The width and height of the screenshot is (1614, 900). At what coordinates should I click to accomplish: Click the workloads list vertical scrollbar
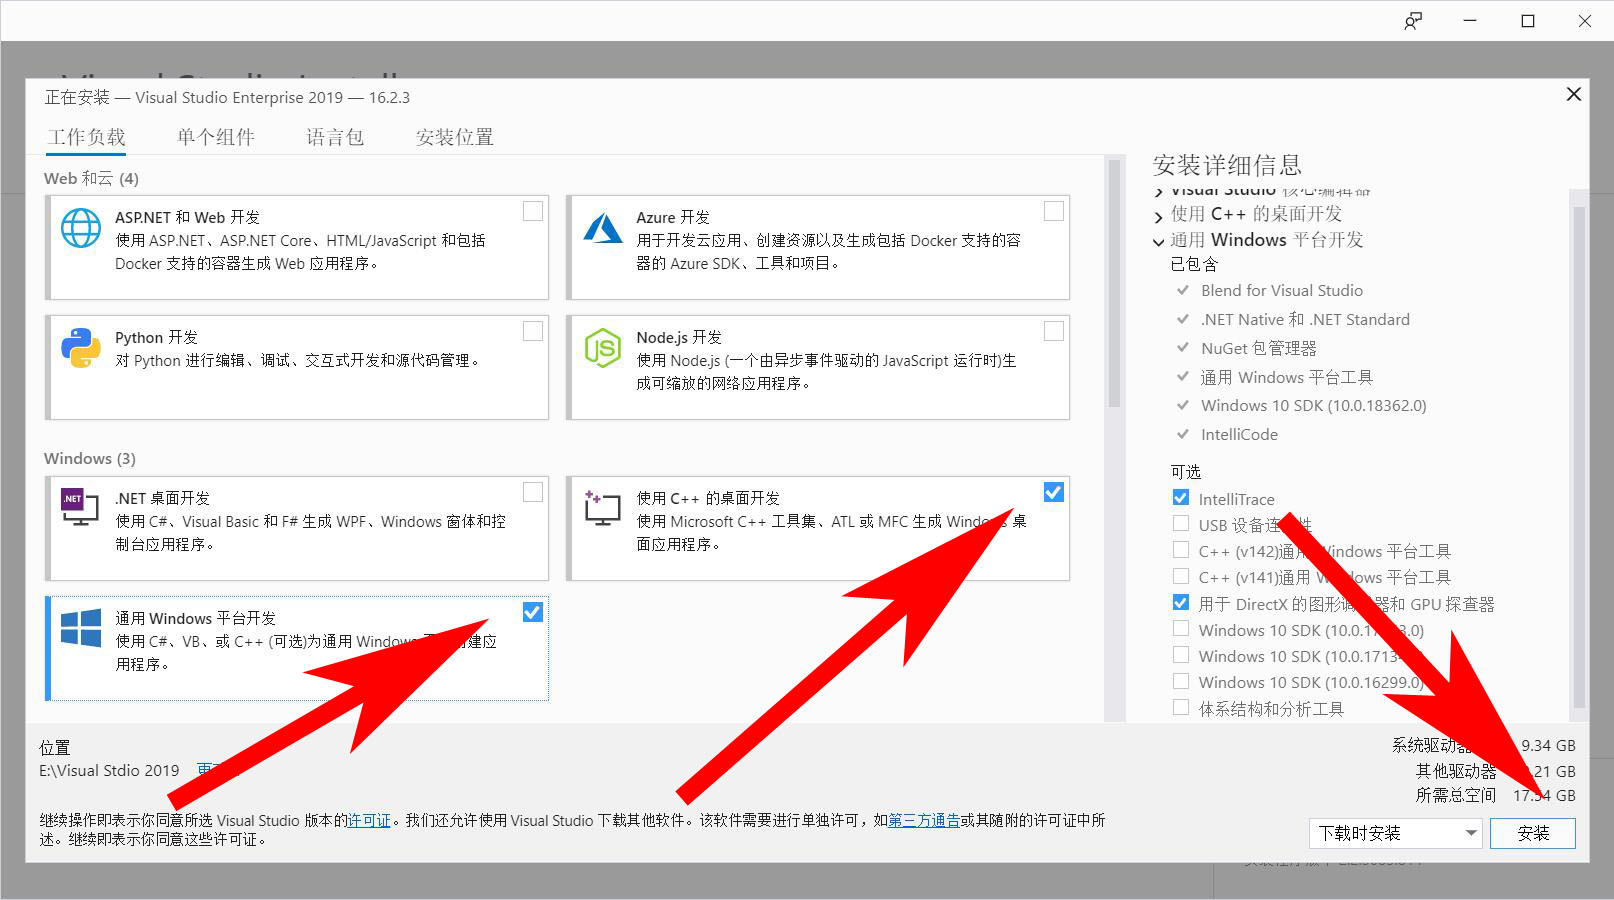(x=1114, y=283)
